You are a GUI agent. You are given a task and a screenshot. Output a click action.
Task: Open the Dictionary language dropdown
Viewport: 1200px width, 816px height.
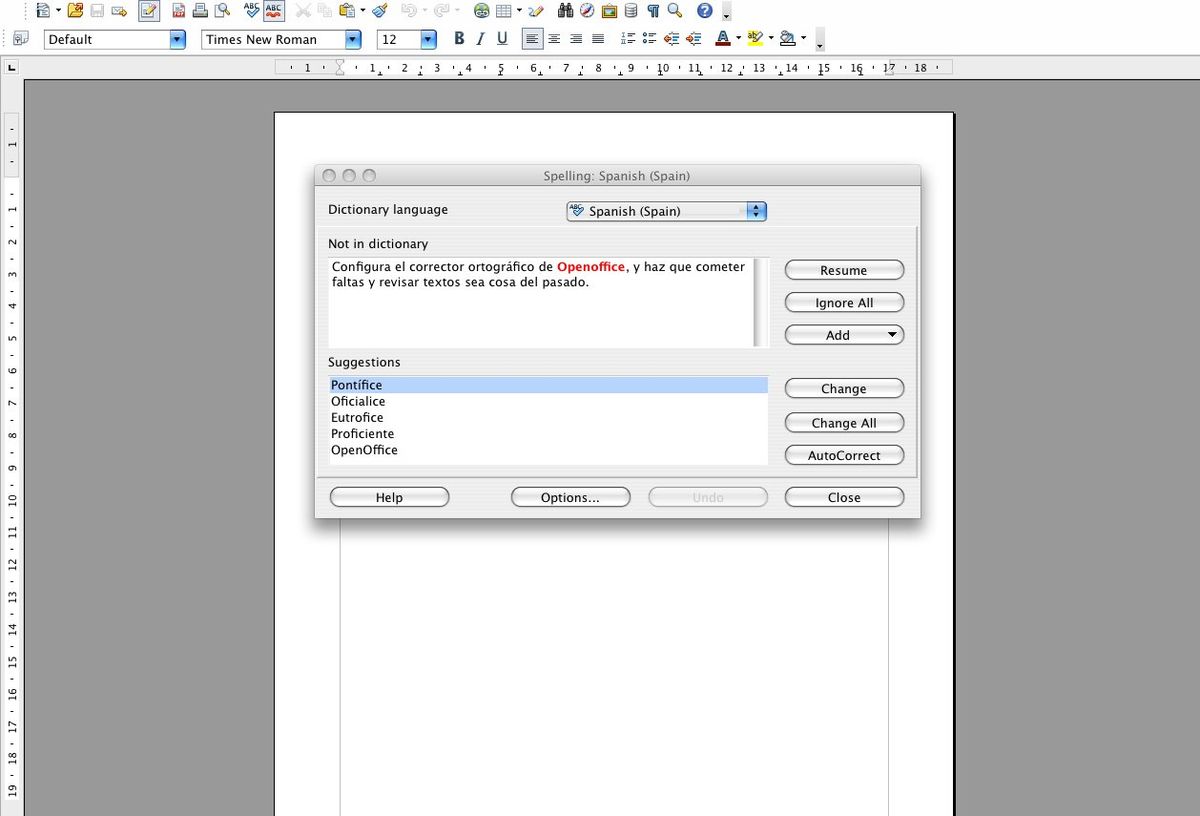[x=756, y=211]
